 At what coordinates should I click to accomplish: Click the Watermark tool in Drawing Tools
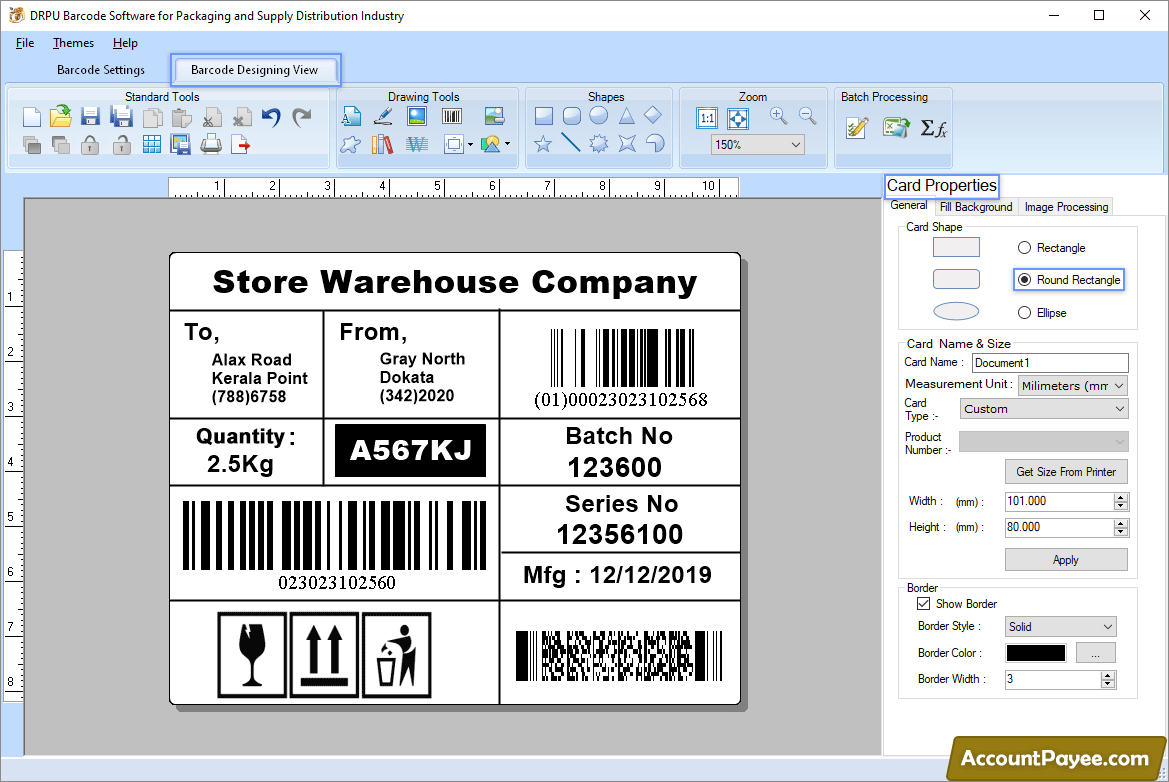coord(417,144)
